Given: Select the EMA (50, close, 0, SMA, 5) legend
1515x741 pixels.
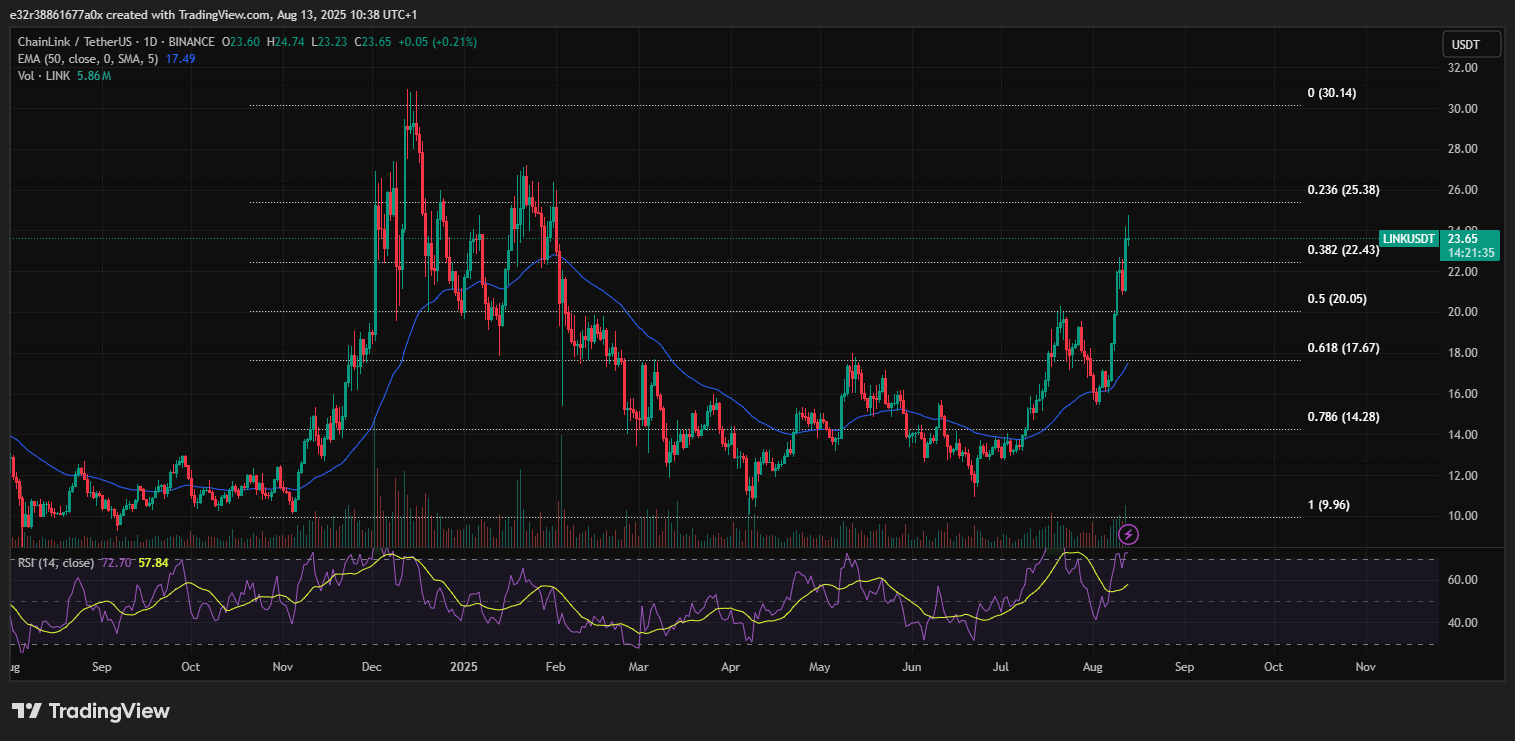Looking at the screenshot, I should coord(88,59).
